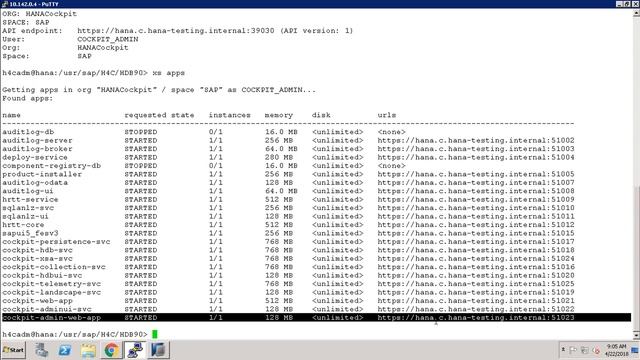Click the Action Center flag tray icon
The height and width of the screenshot is (360, 640).
(573, 350)
